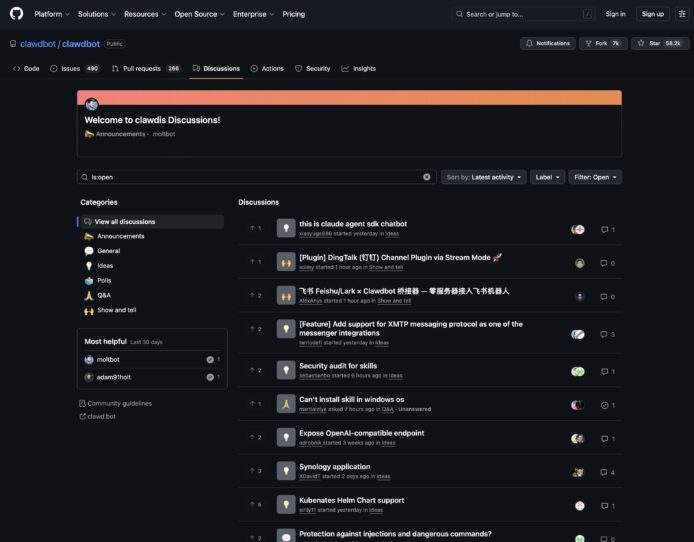Upvote 'Security audit for skills' discussion
Image resolution: width=694 pixels, height=542 pixels.
click(x=254, y=370)
